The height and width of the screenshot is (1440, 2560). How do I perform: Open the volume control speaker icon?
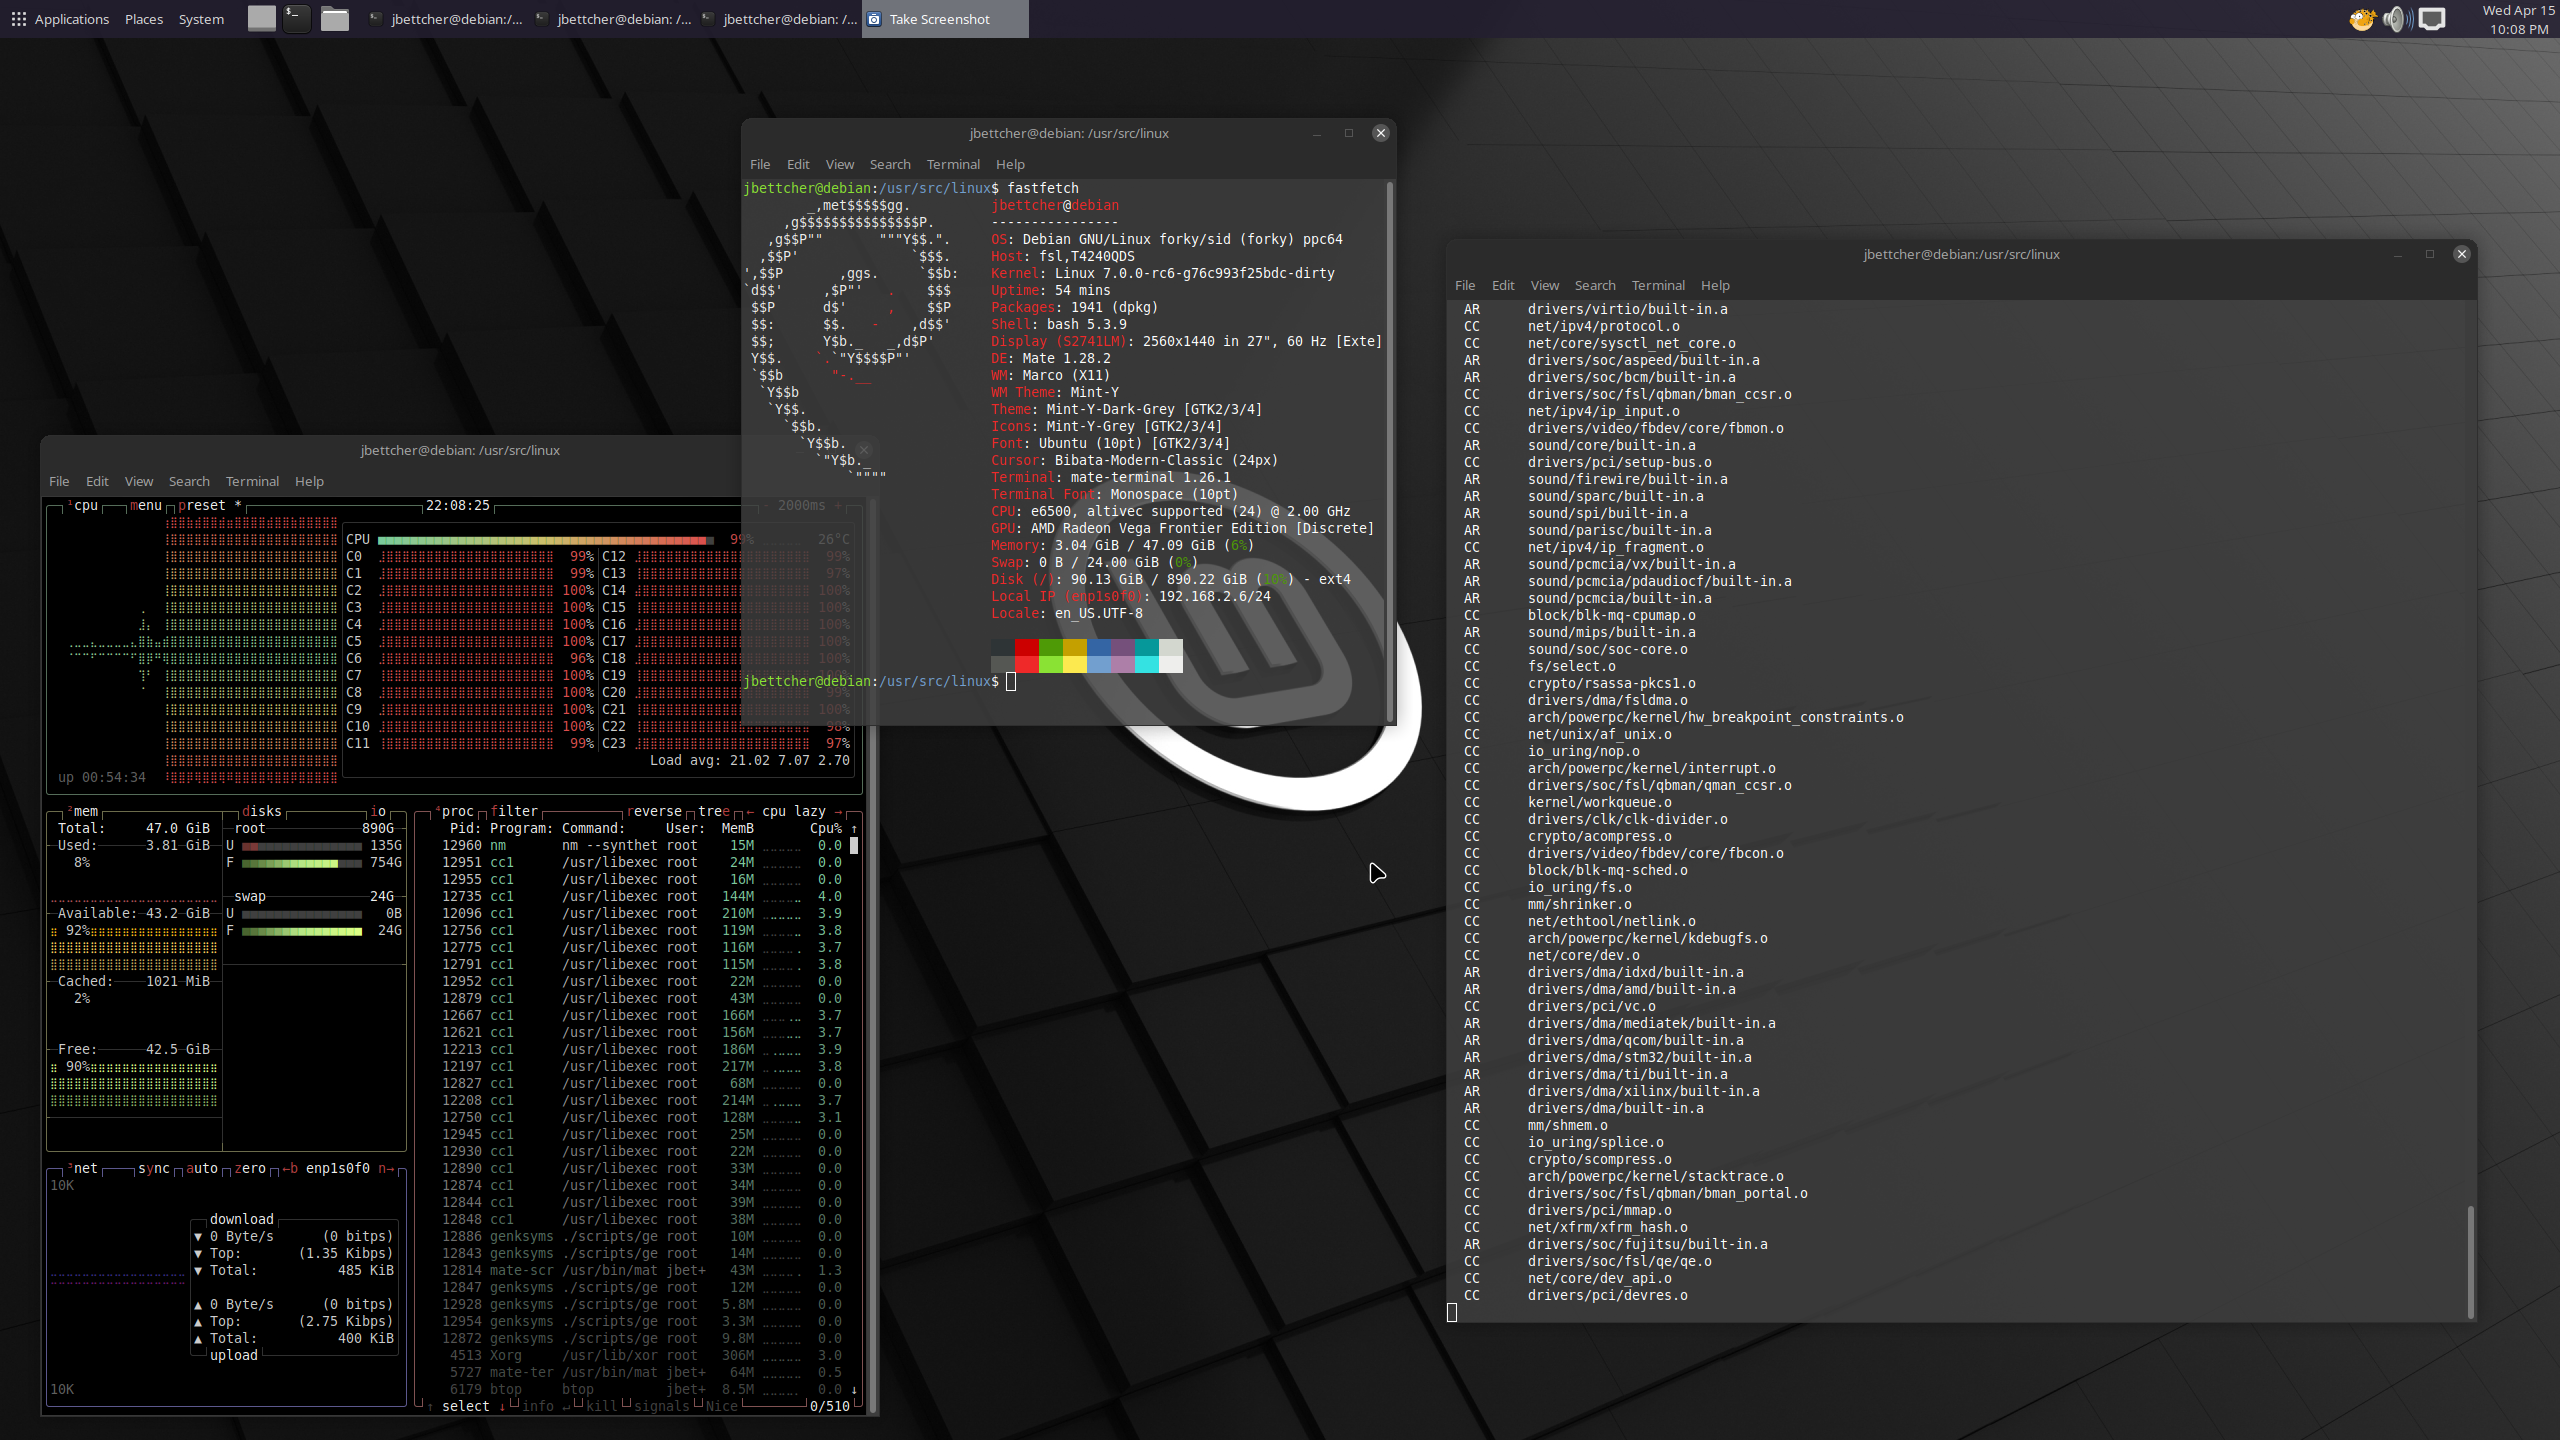point(2397,19)
